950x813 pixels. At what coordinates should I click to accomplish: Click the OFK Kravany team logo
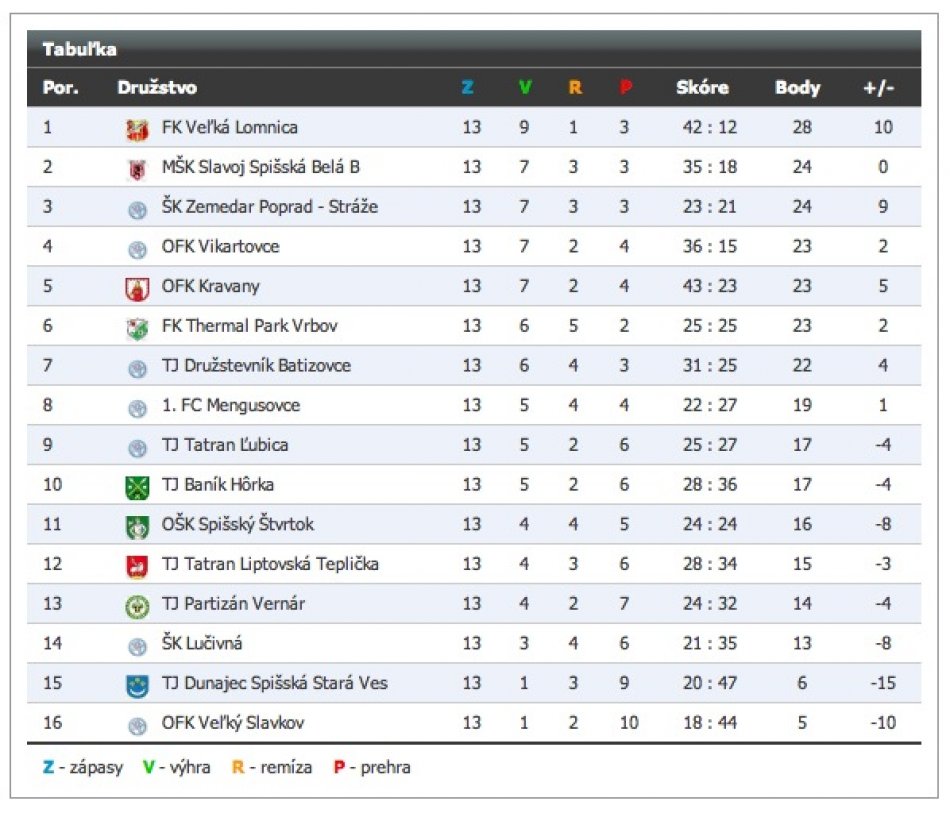pos(137,288)
